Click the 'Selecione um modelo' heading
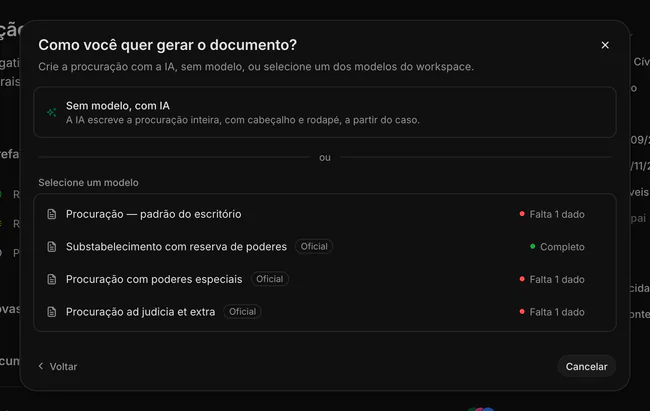The height and width of the screenshot is (411, 650). 88,182
